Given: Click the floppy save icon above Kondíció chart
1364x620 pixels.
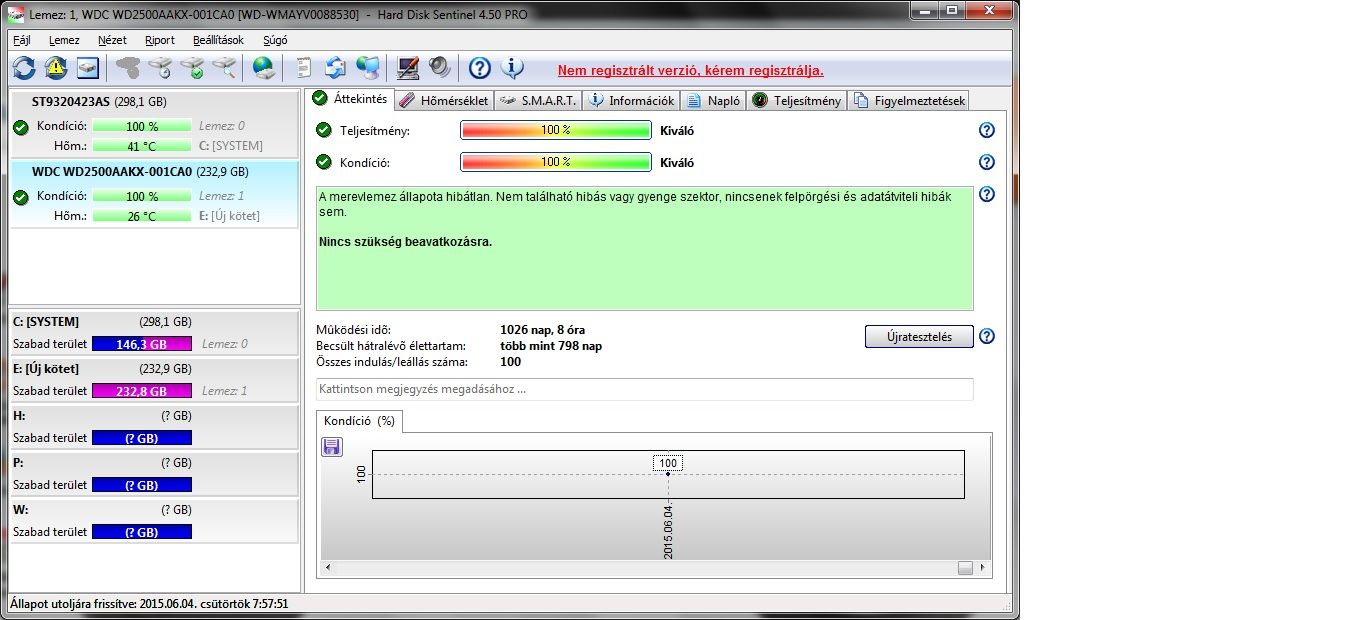Looking at the screenshot, I should 332,447.
